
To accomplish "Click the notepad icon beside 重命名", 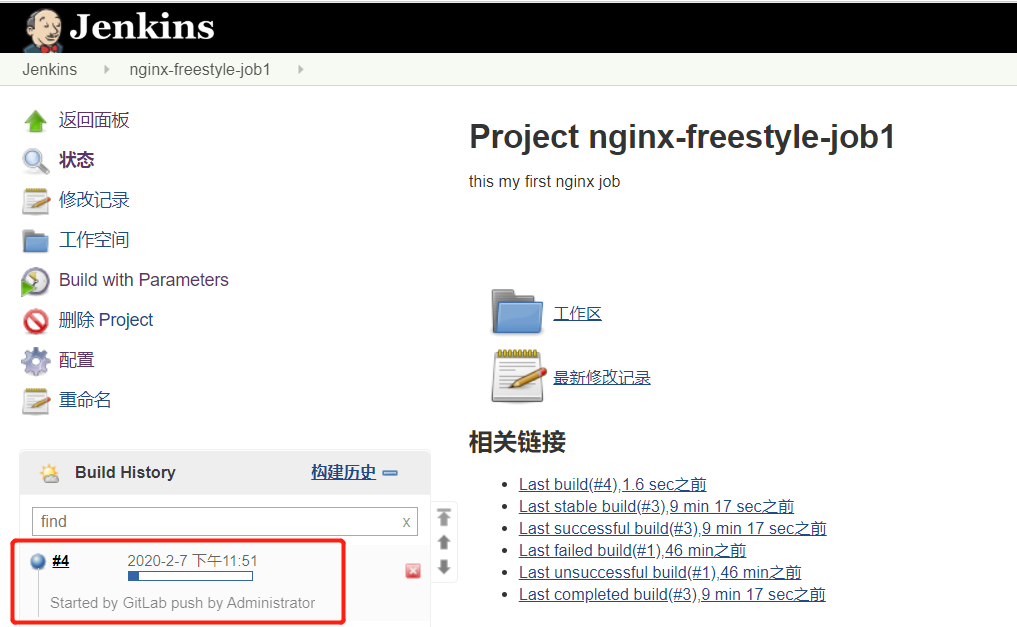I will point(36,401).
